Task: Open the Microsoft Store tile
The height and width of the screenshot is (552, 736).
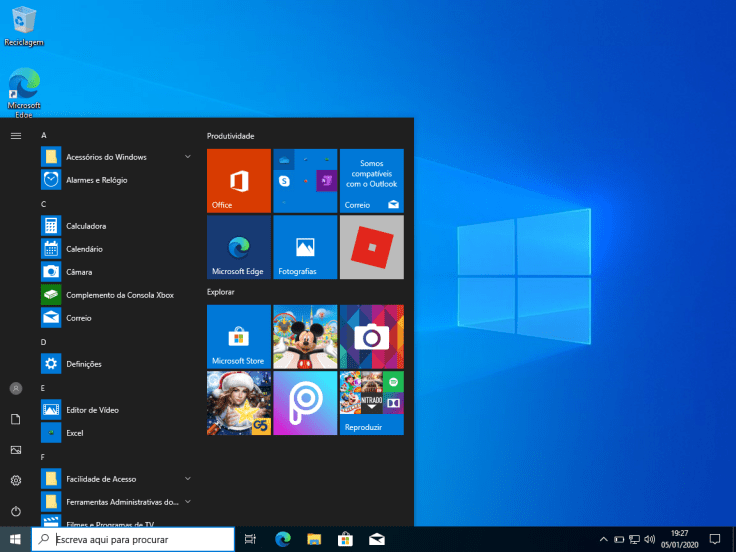Action: tap(238, 337)
